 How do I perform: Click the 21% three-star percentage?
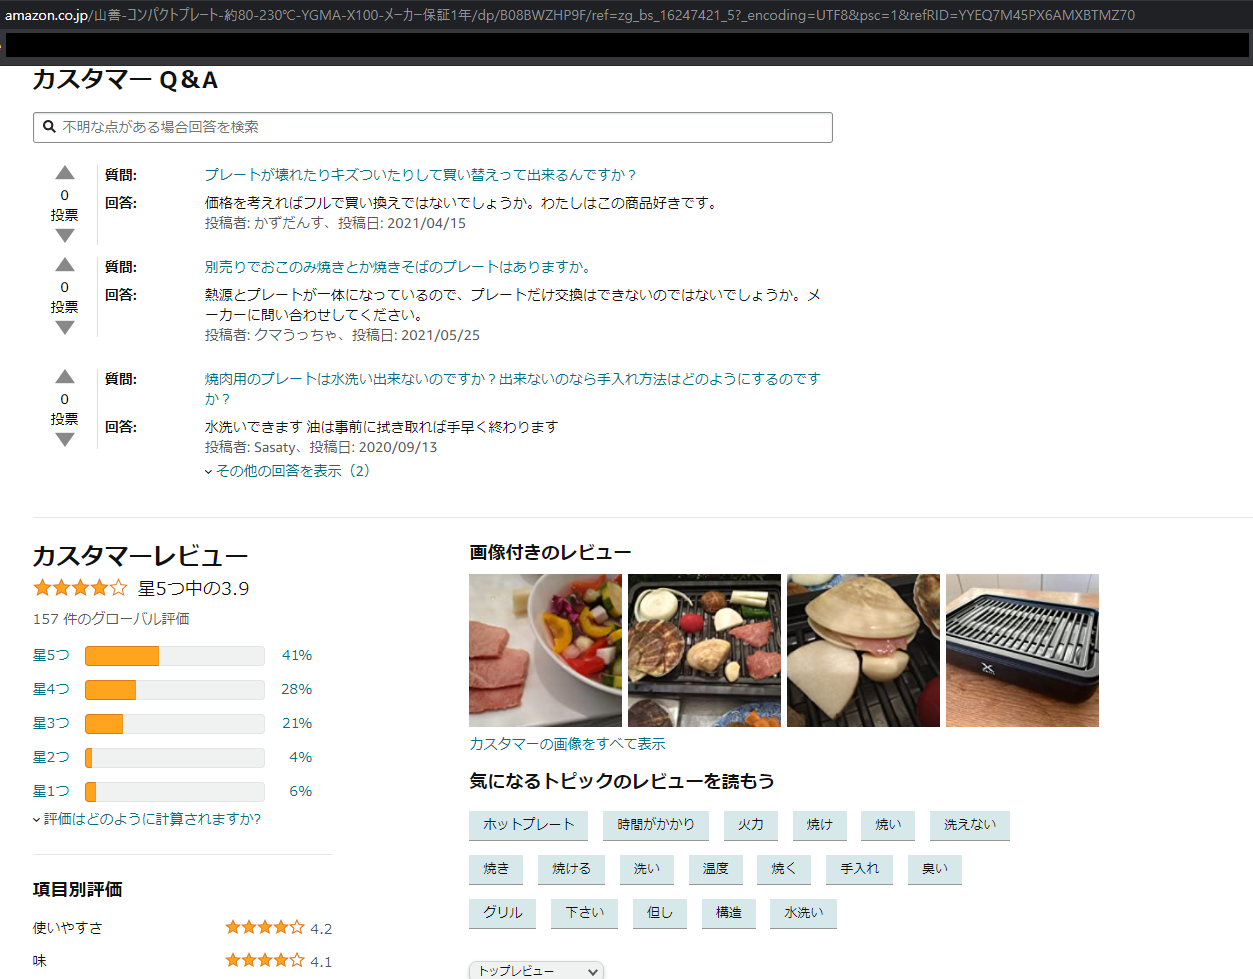coord(297,723)
